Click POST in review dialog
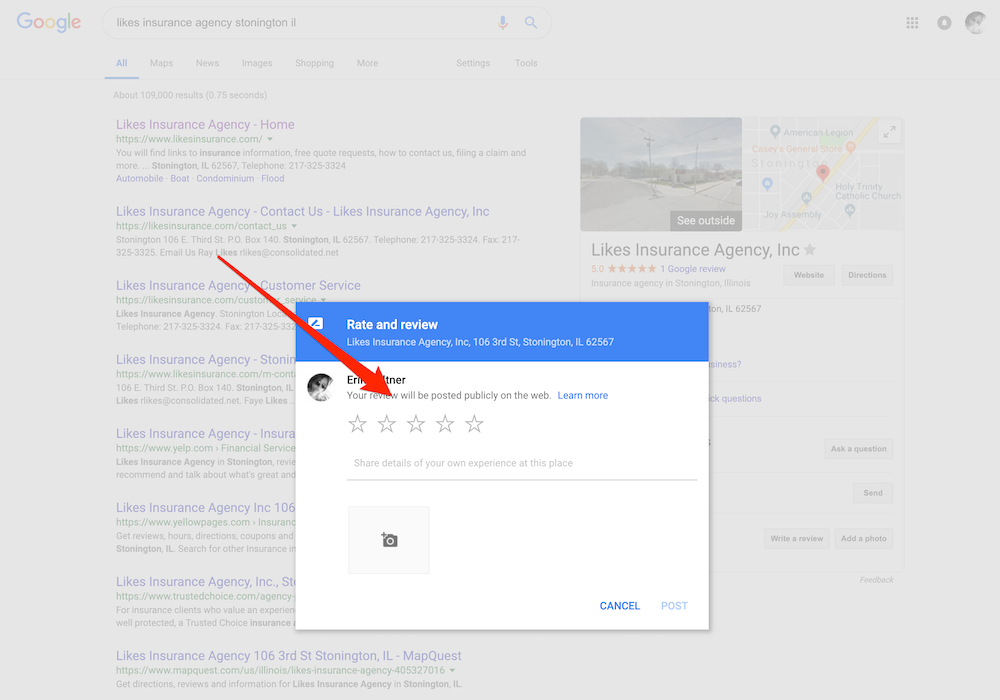This screenshot has height=700, width=1000. click(x=674, y=606)
